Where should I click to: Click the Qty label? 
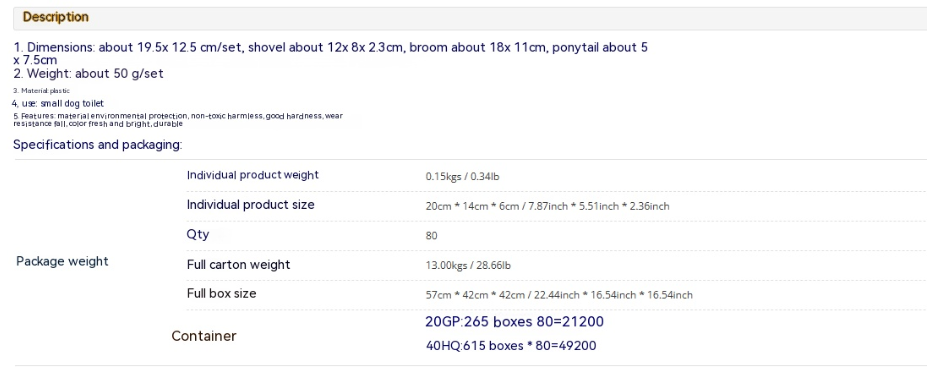(x=198, y=234)
